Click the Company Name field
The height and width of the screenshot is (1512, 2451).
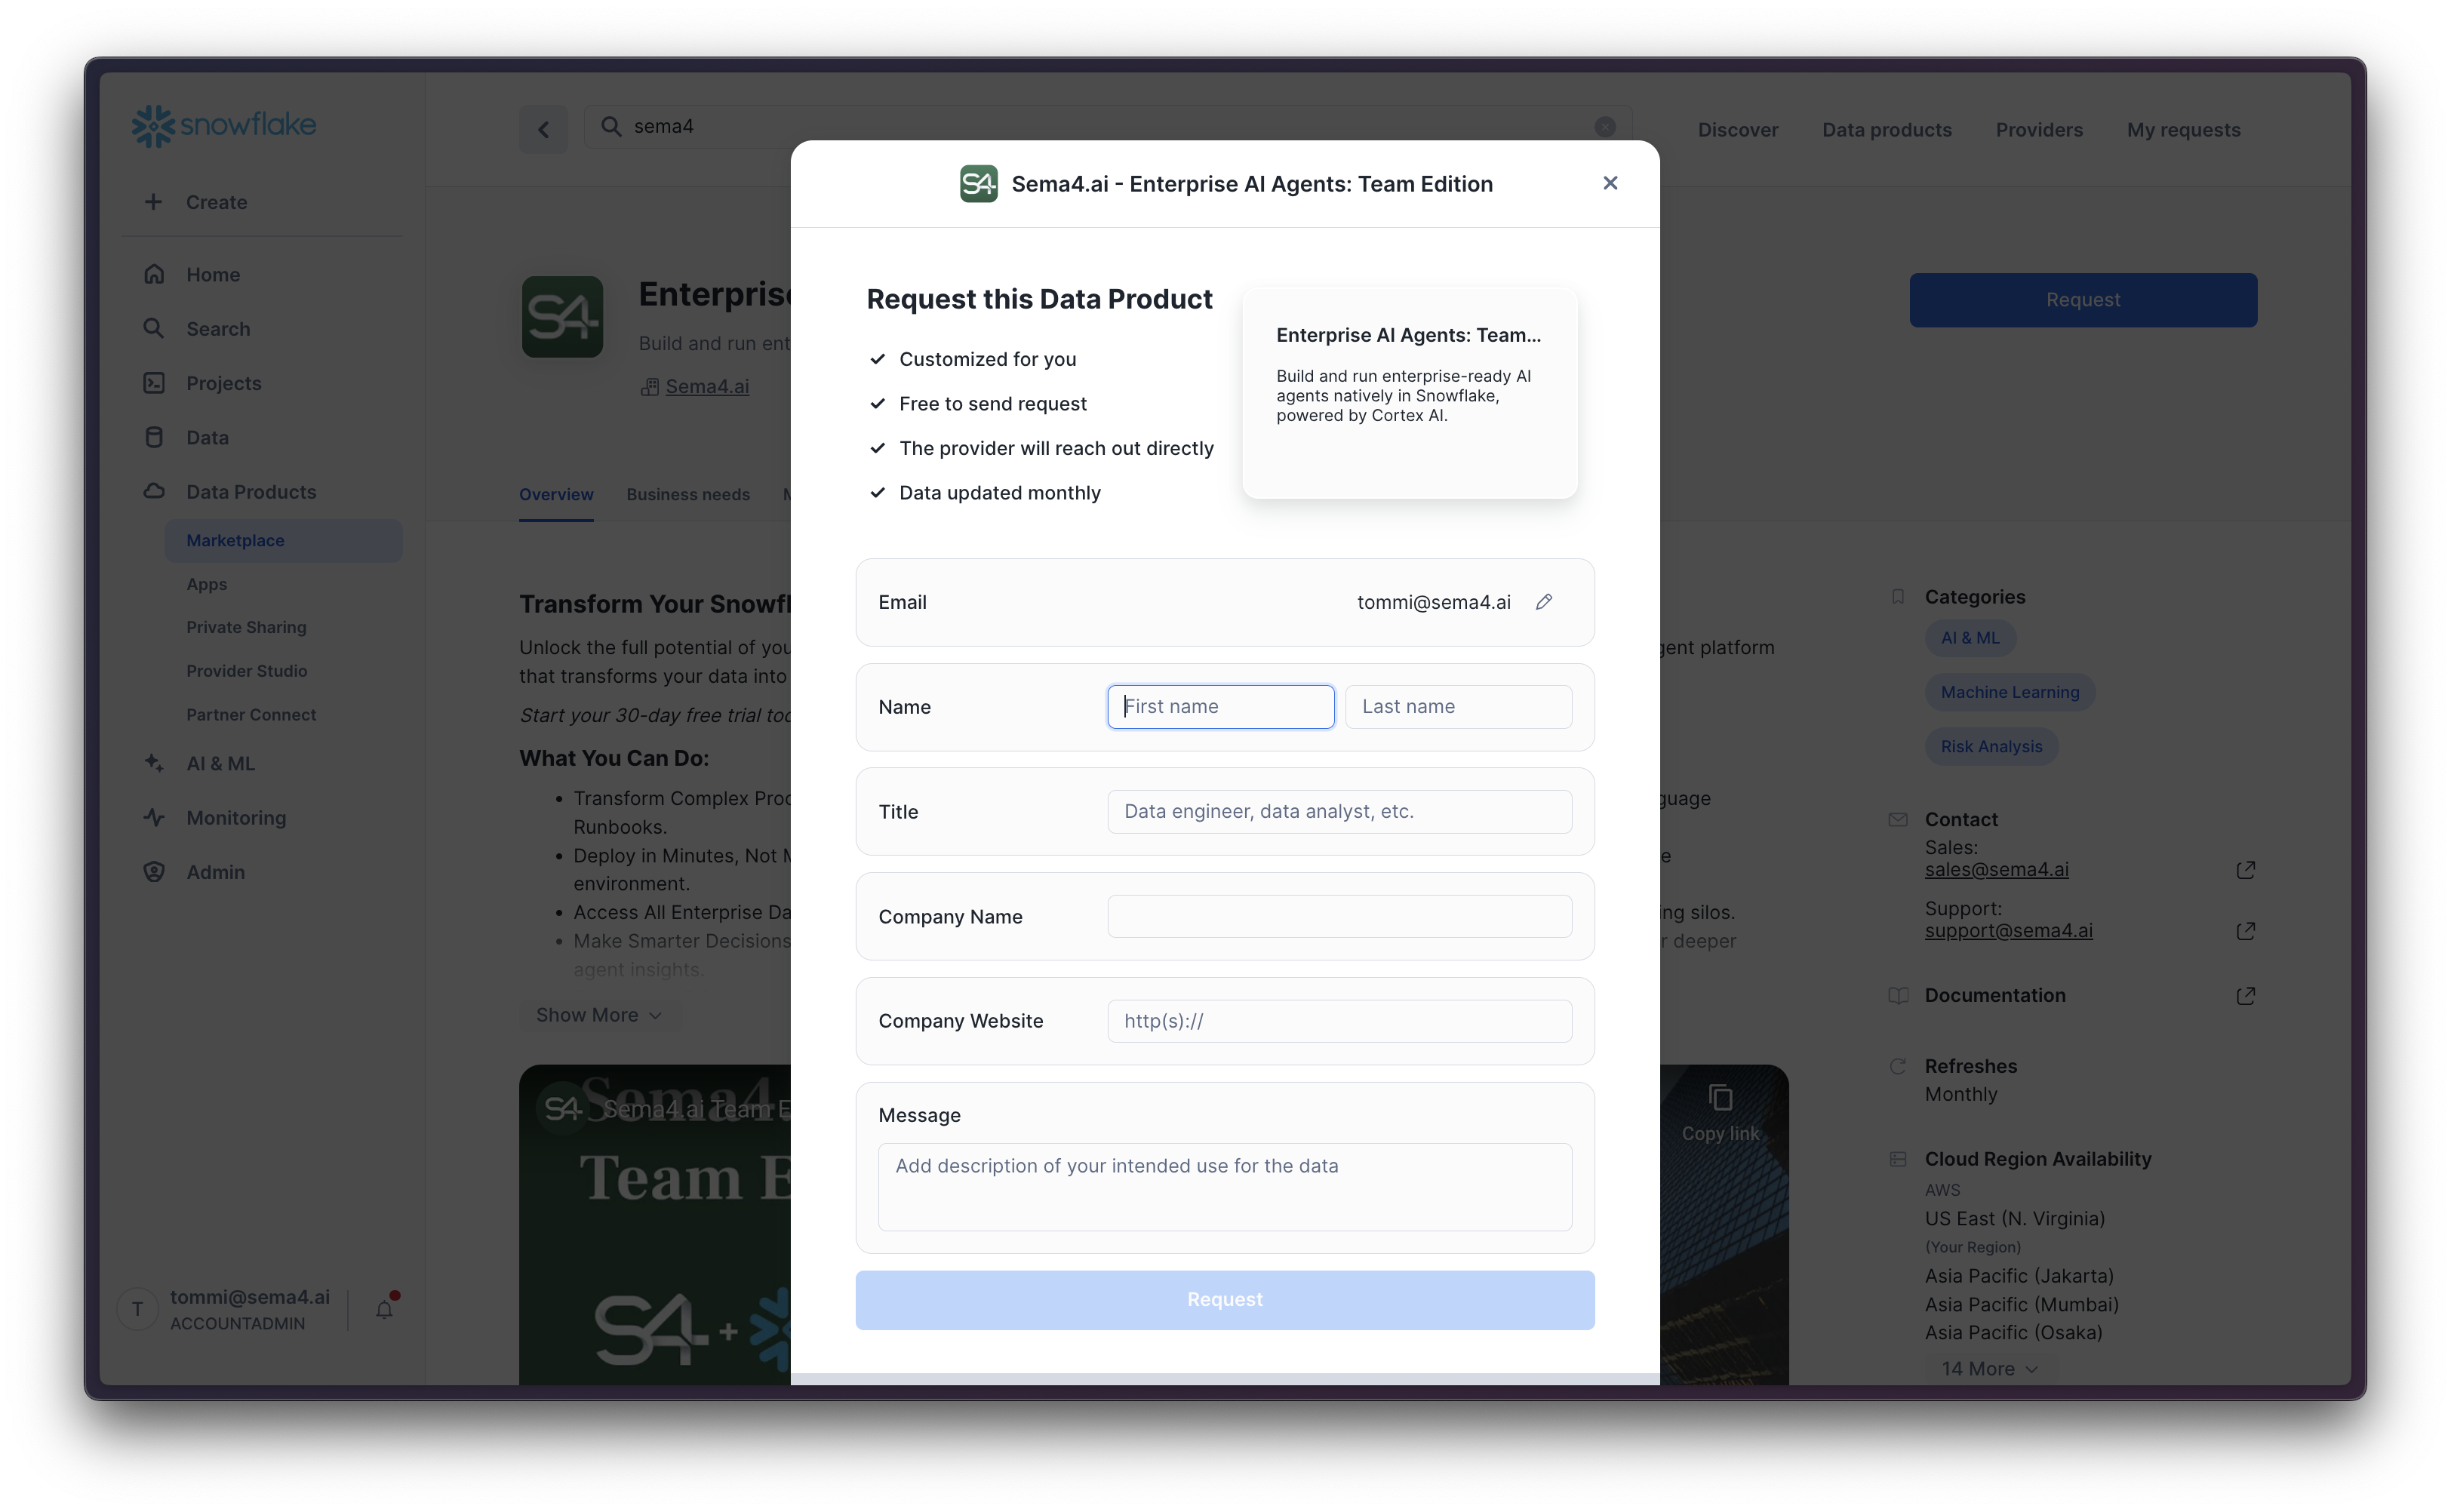coord(1339,916)
